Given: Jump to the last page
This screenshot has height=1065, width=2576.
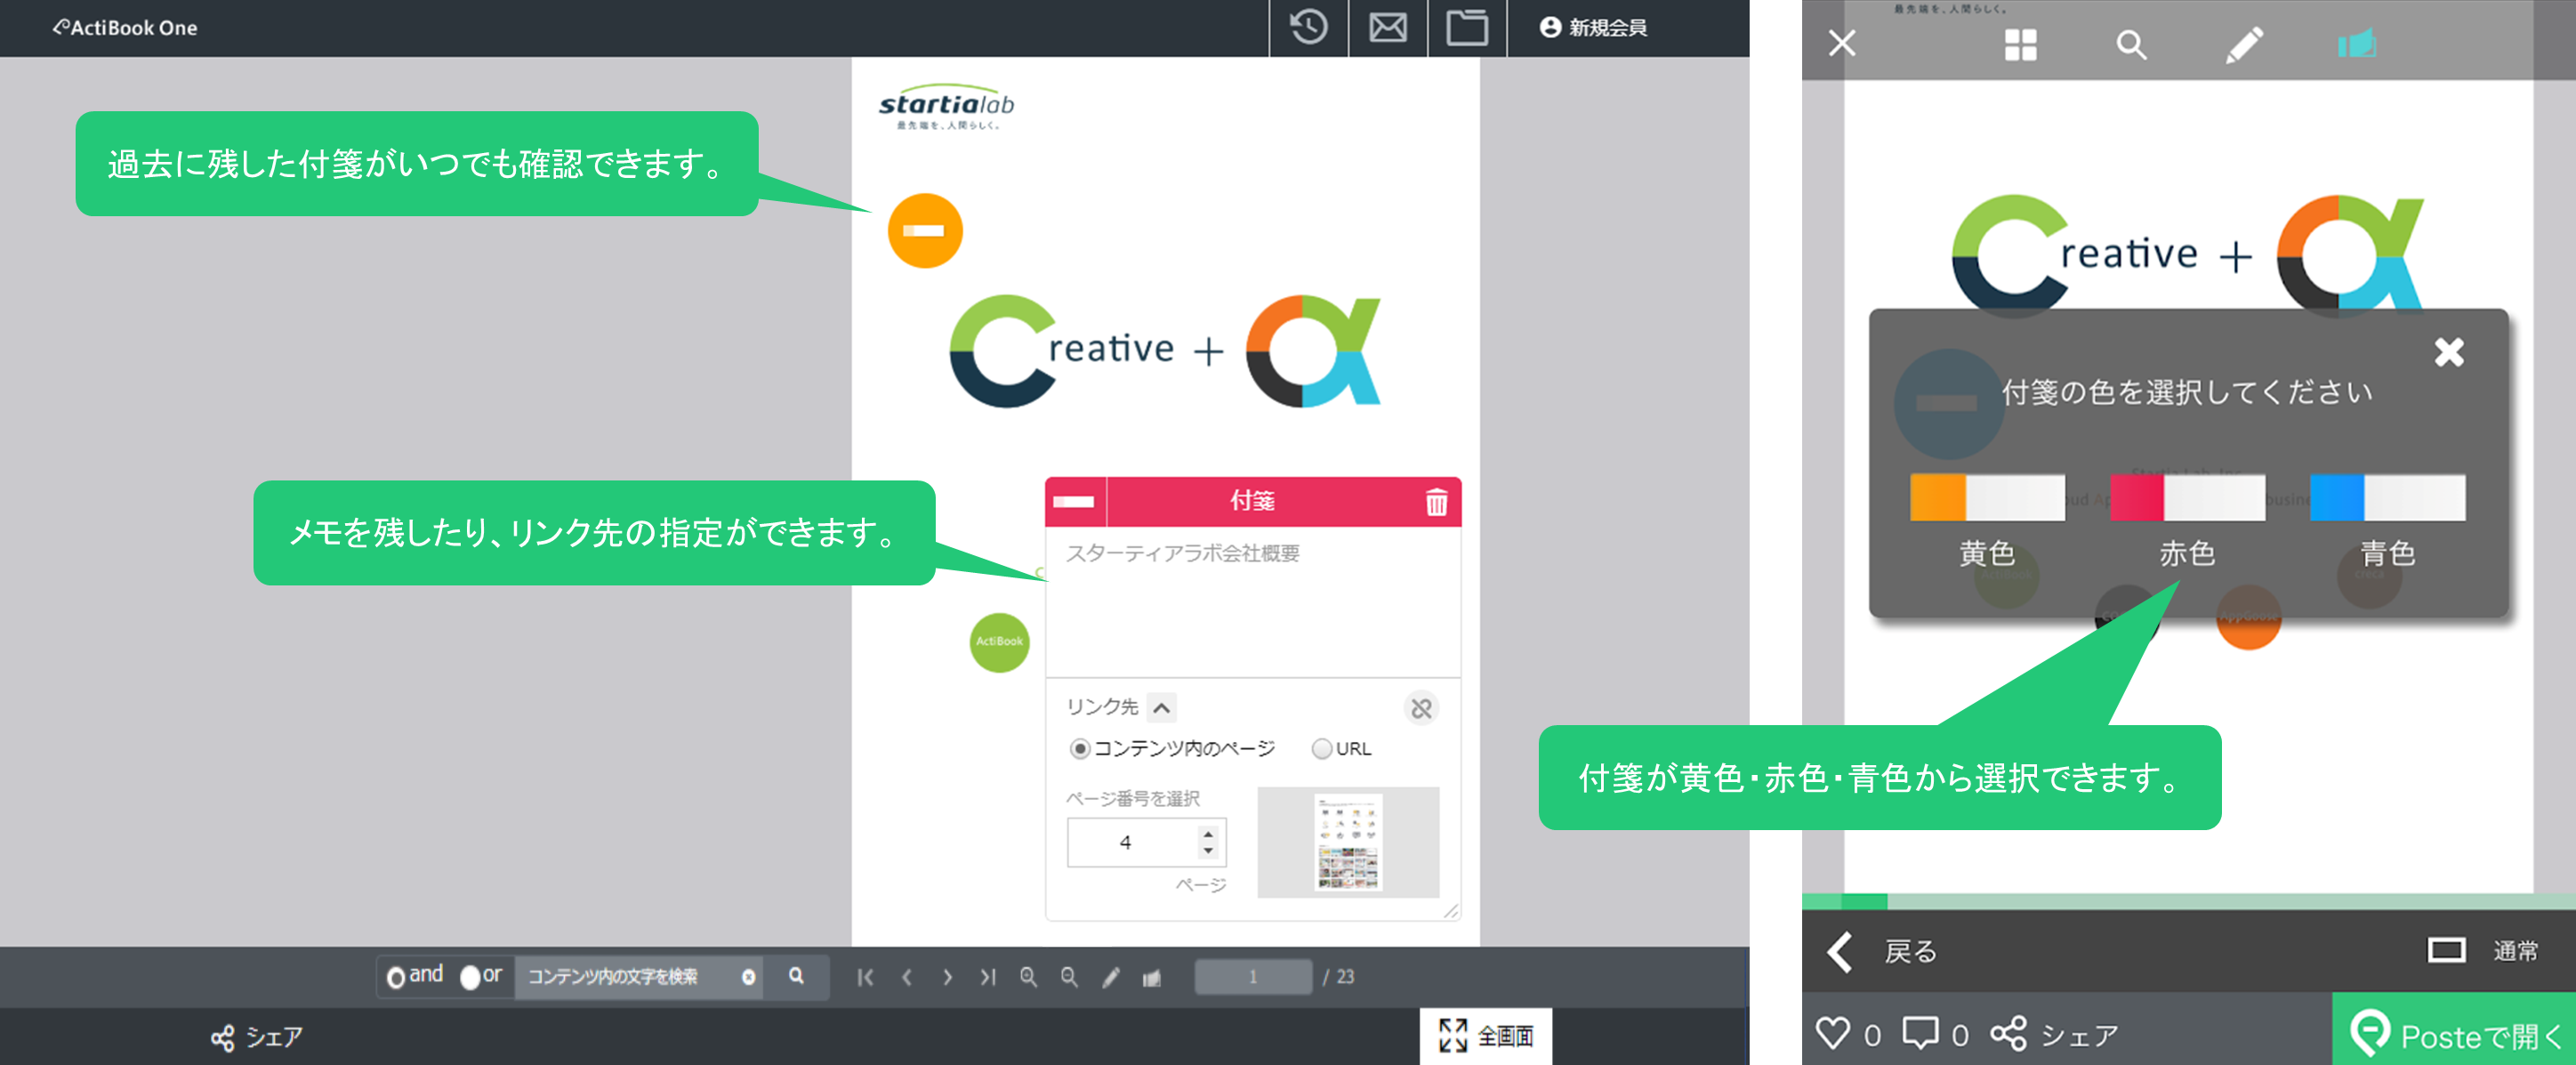Looking at the screenshot, I should coord(988,977).
